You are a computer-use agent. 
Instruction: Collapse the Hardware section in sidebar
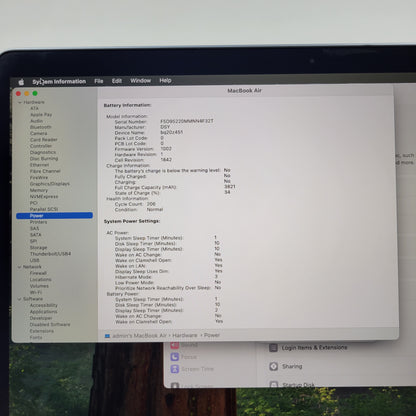[x=20, y=102]
